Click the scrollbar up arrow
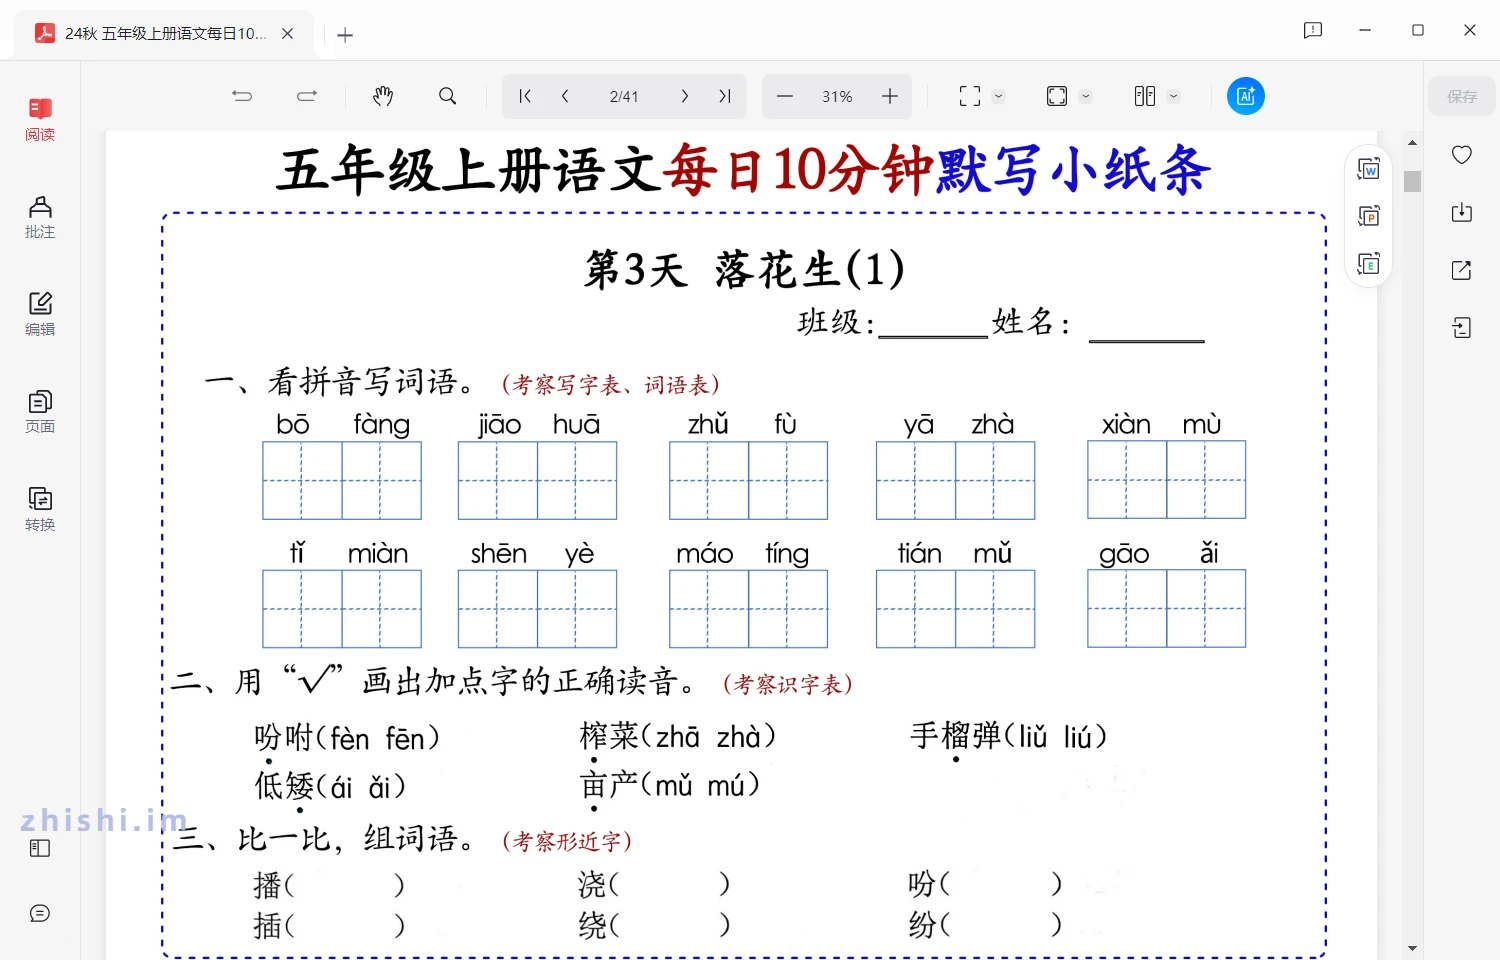Viewport: 1500px width, 960px height. click(1412, 143)
